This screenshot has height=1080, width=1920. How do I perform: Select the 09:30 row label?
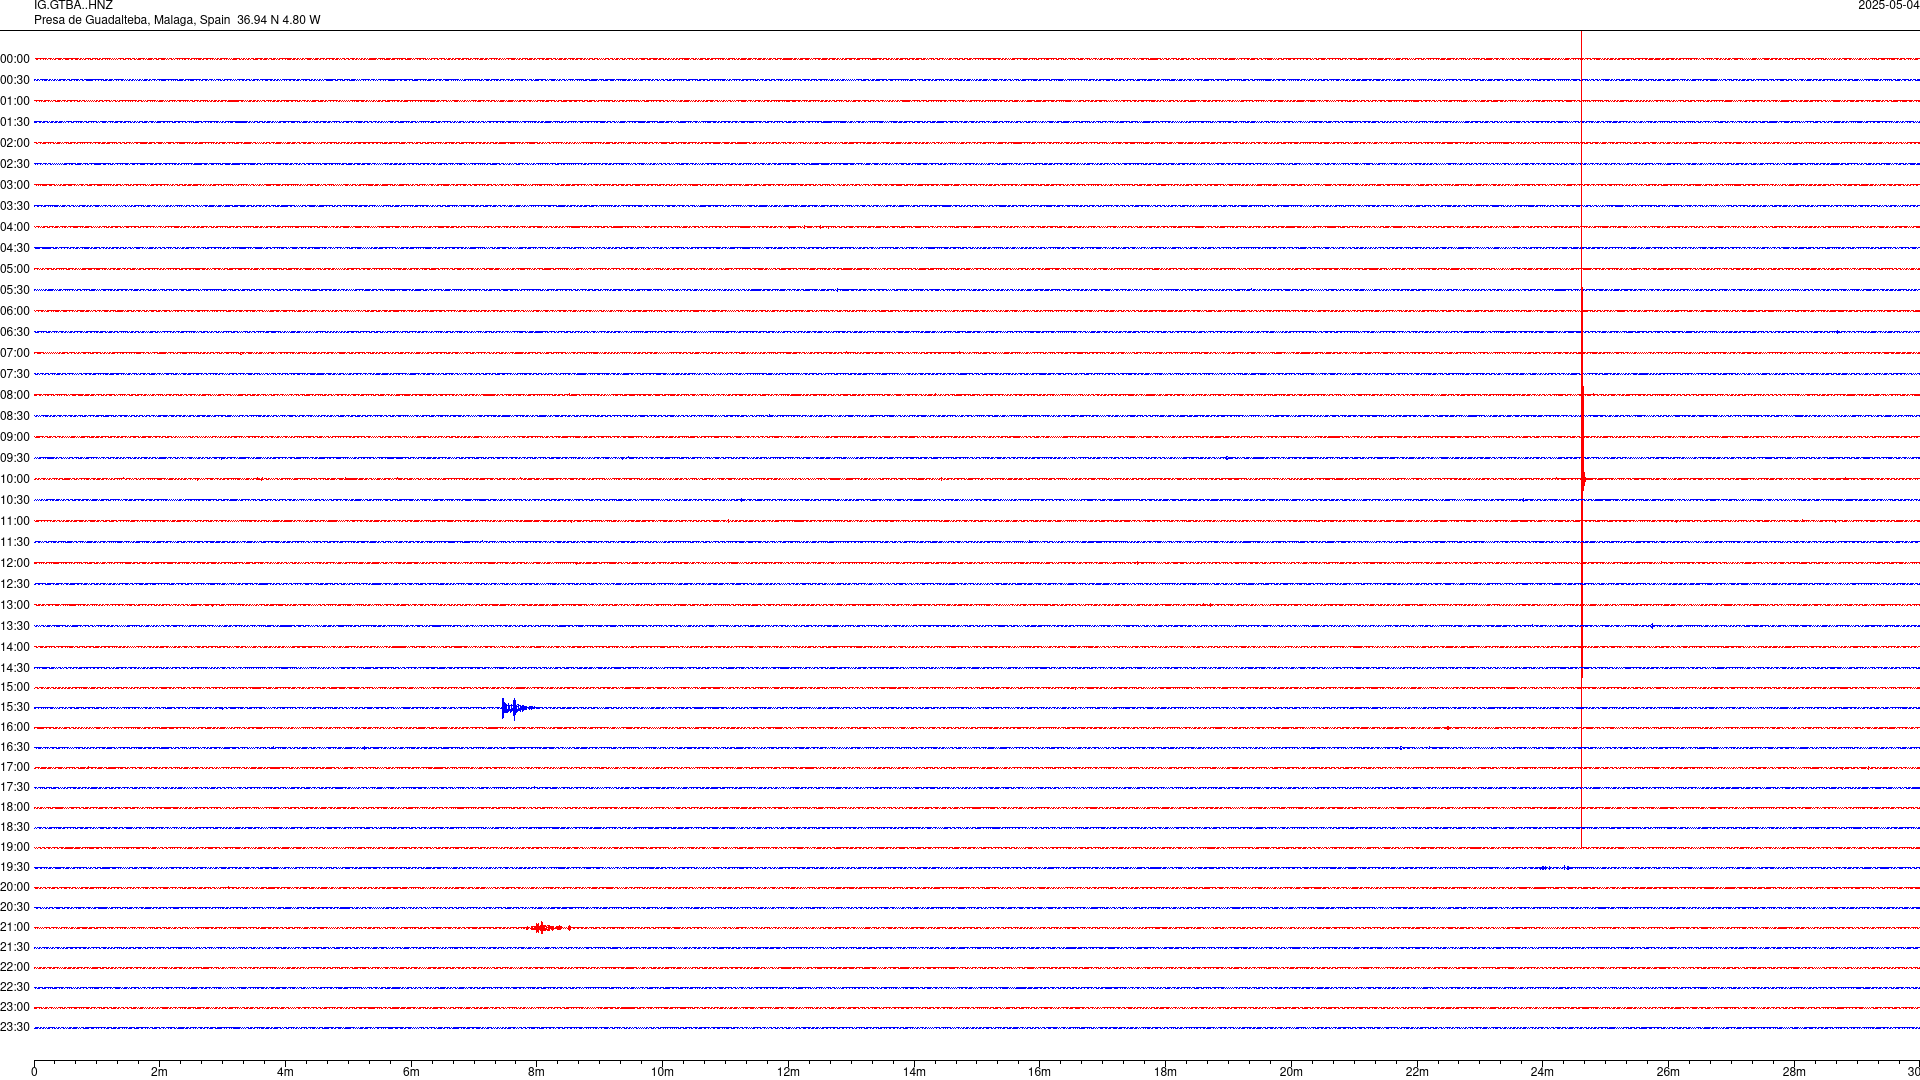(x=15, y=458)
